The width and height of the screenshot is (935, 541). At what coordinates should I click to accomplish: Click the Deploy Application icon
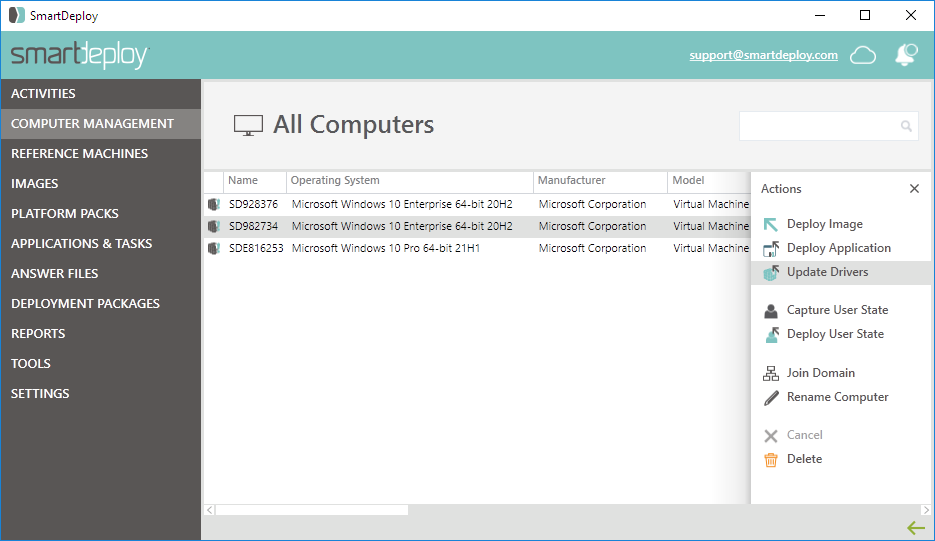770,248
